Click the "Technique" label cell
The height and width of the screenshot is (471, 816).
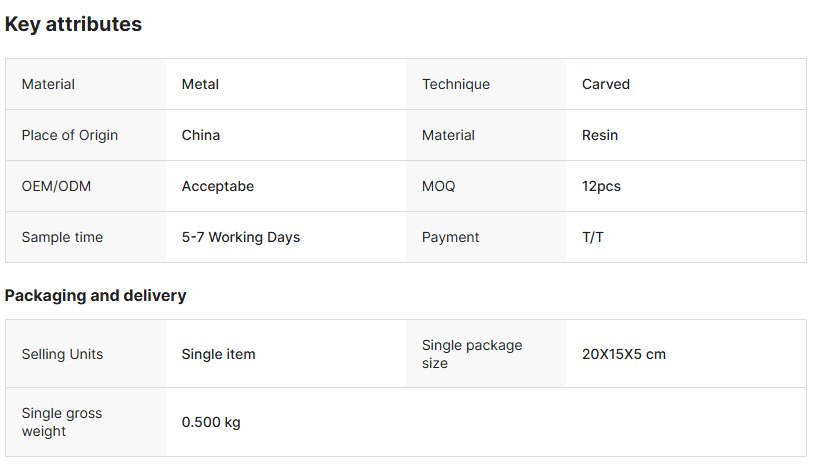point(456,84)
